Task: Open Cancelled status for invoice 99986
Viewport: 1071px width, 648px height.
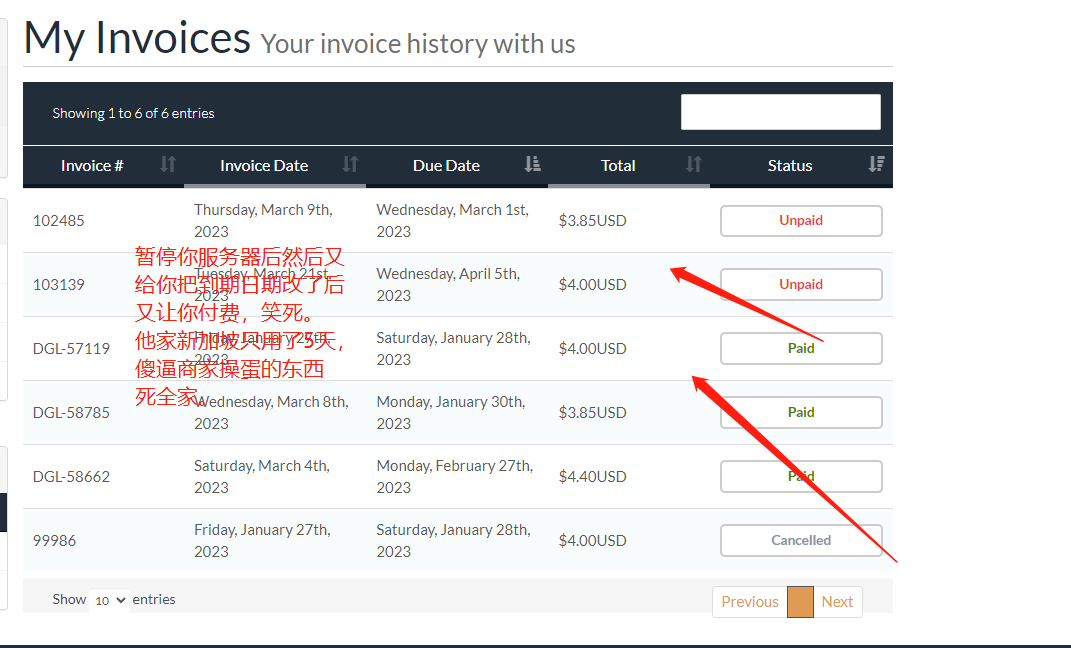Action: click(801, 540)
